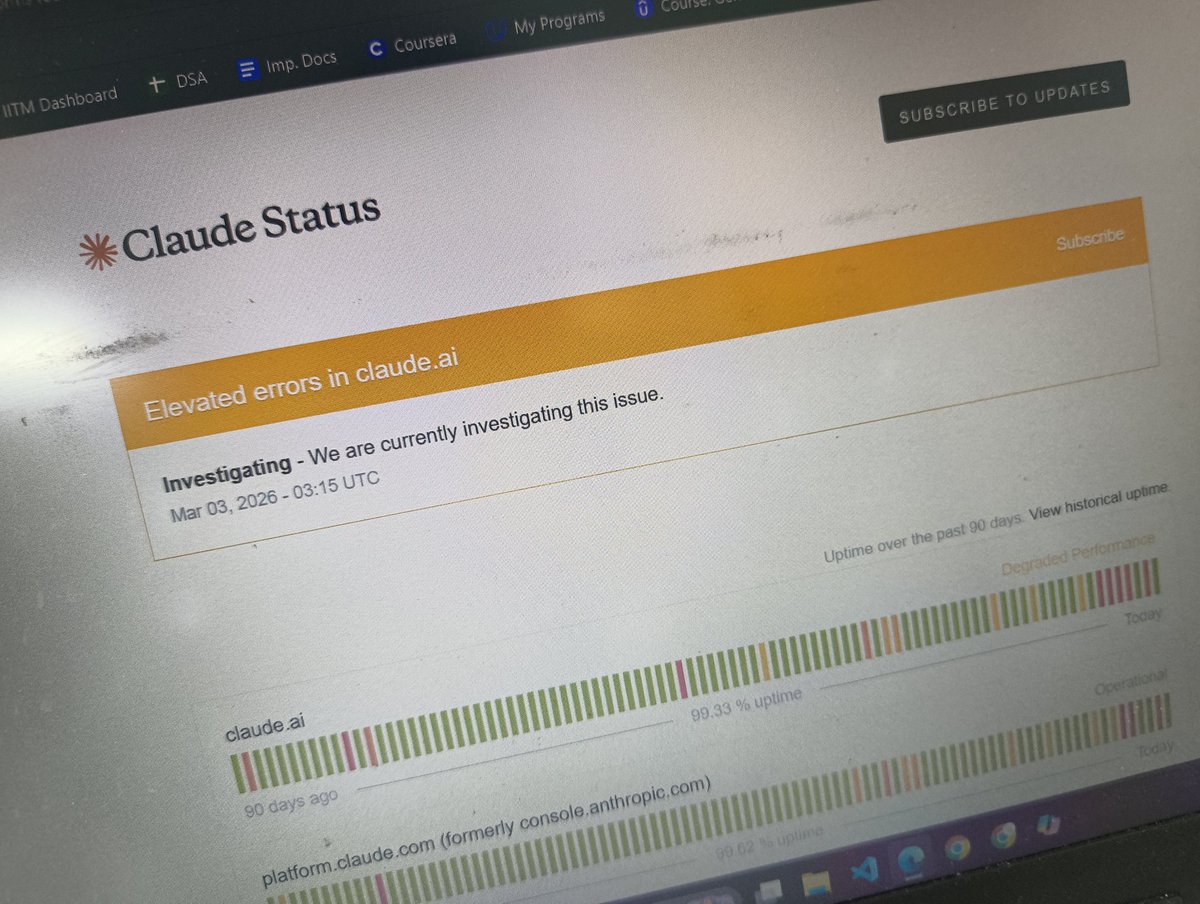
Task: Click the Coursera C favicon
Action: click(x=376, y=48)
